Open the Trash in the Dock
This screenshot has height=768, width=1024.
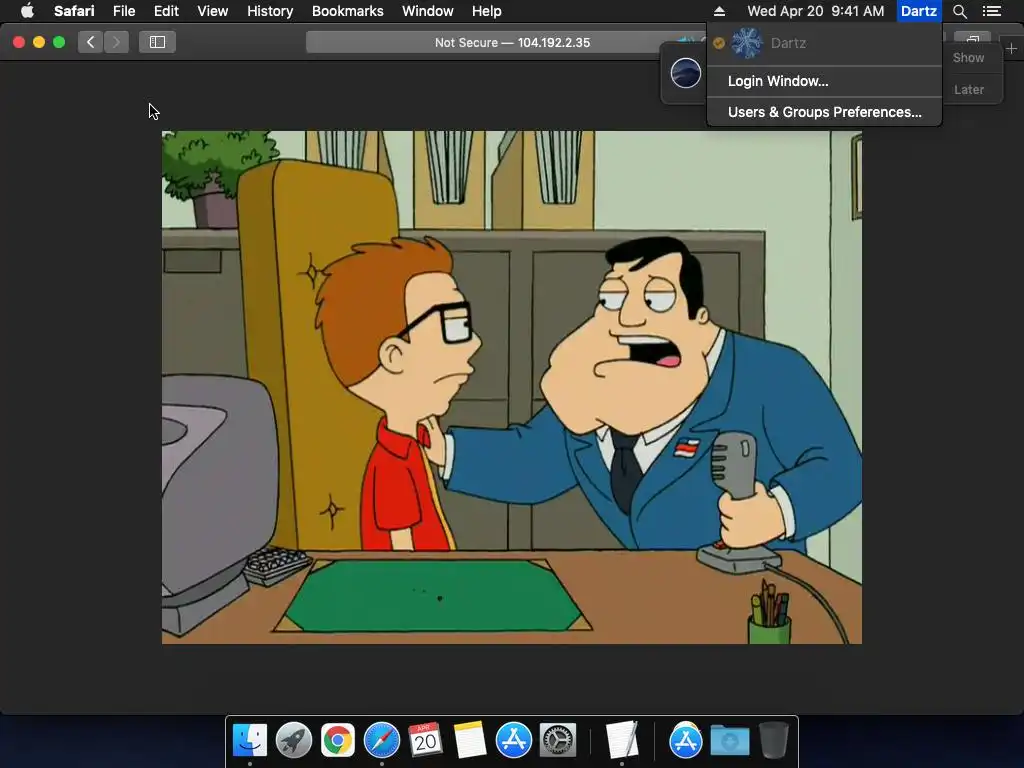tap(773, 740)
